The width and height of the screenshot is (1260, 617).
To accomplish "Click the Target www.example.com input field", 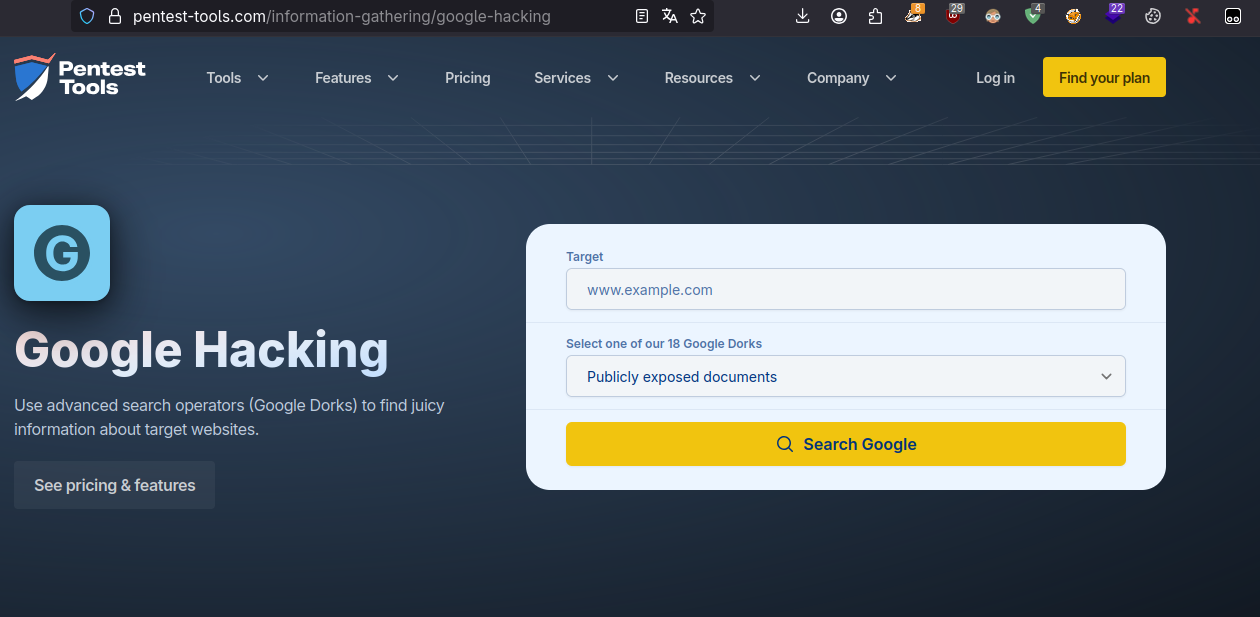I will click(846, 290).
